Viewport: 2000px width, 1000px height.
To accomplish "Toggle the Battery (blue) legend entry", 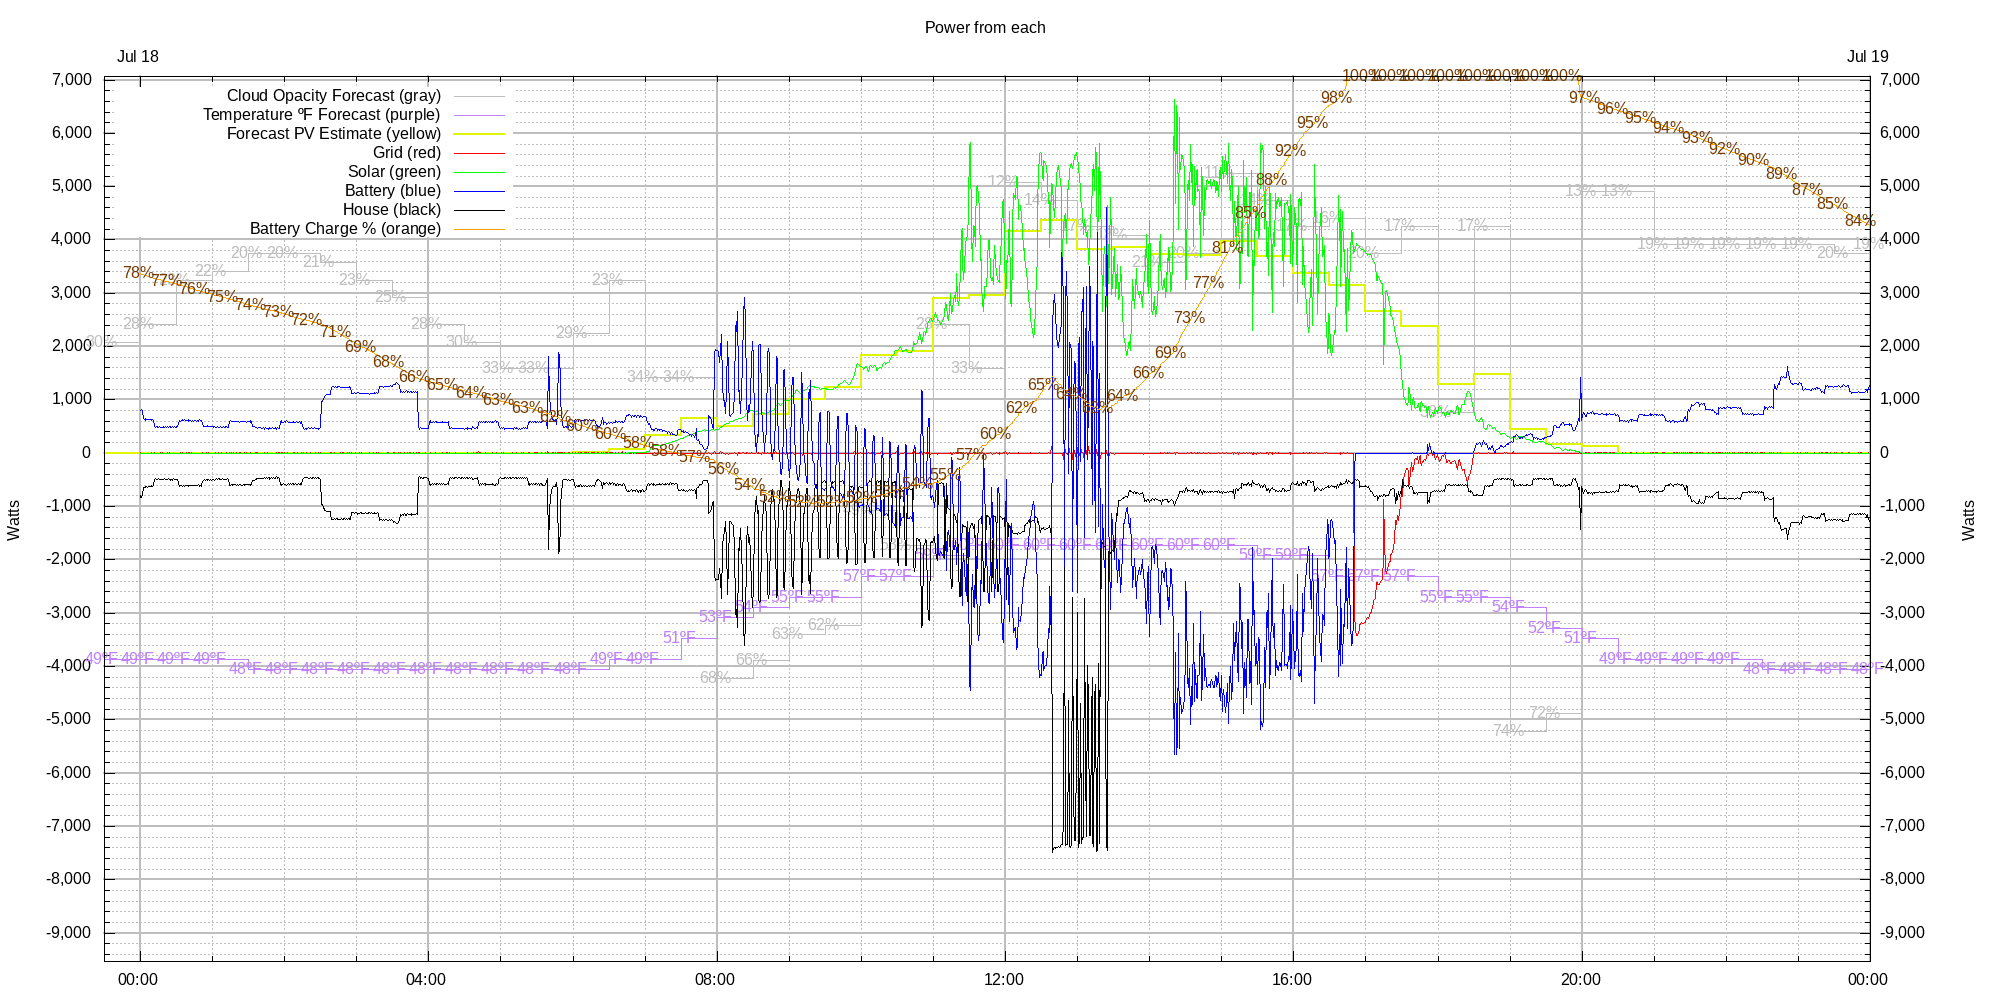I will click(x=392, y=191).
